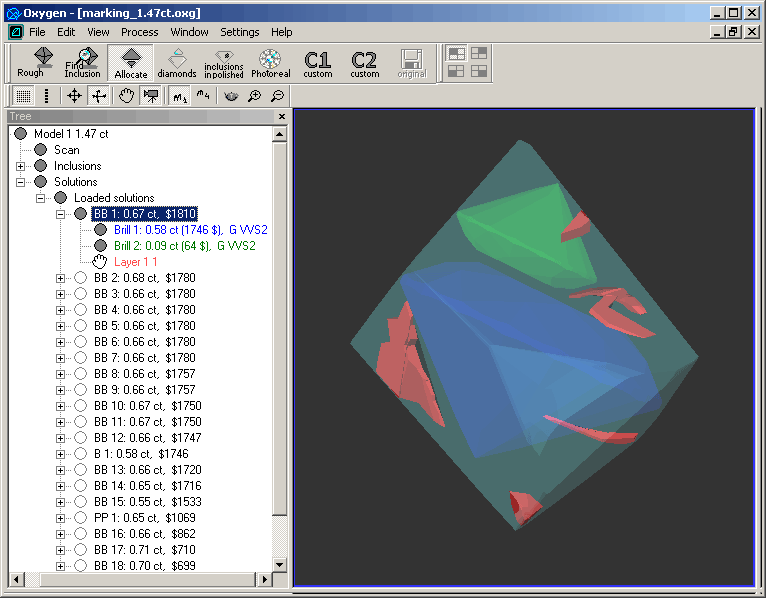The width and height of the screenshot is (766, 598).
Task: Select the Rough toolbar button
Action: click(x=30, y=62)
